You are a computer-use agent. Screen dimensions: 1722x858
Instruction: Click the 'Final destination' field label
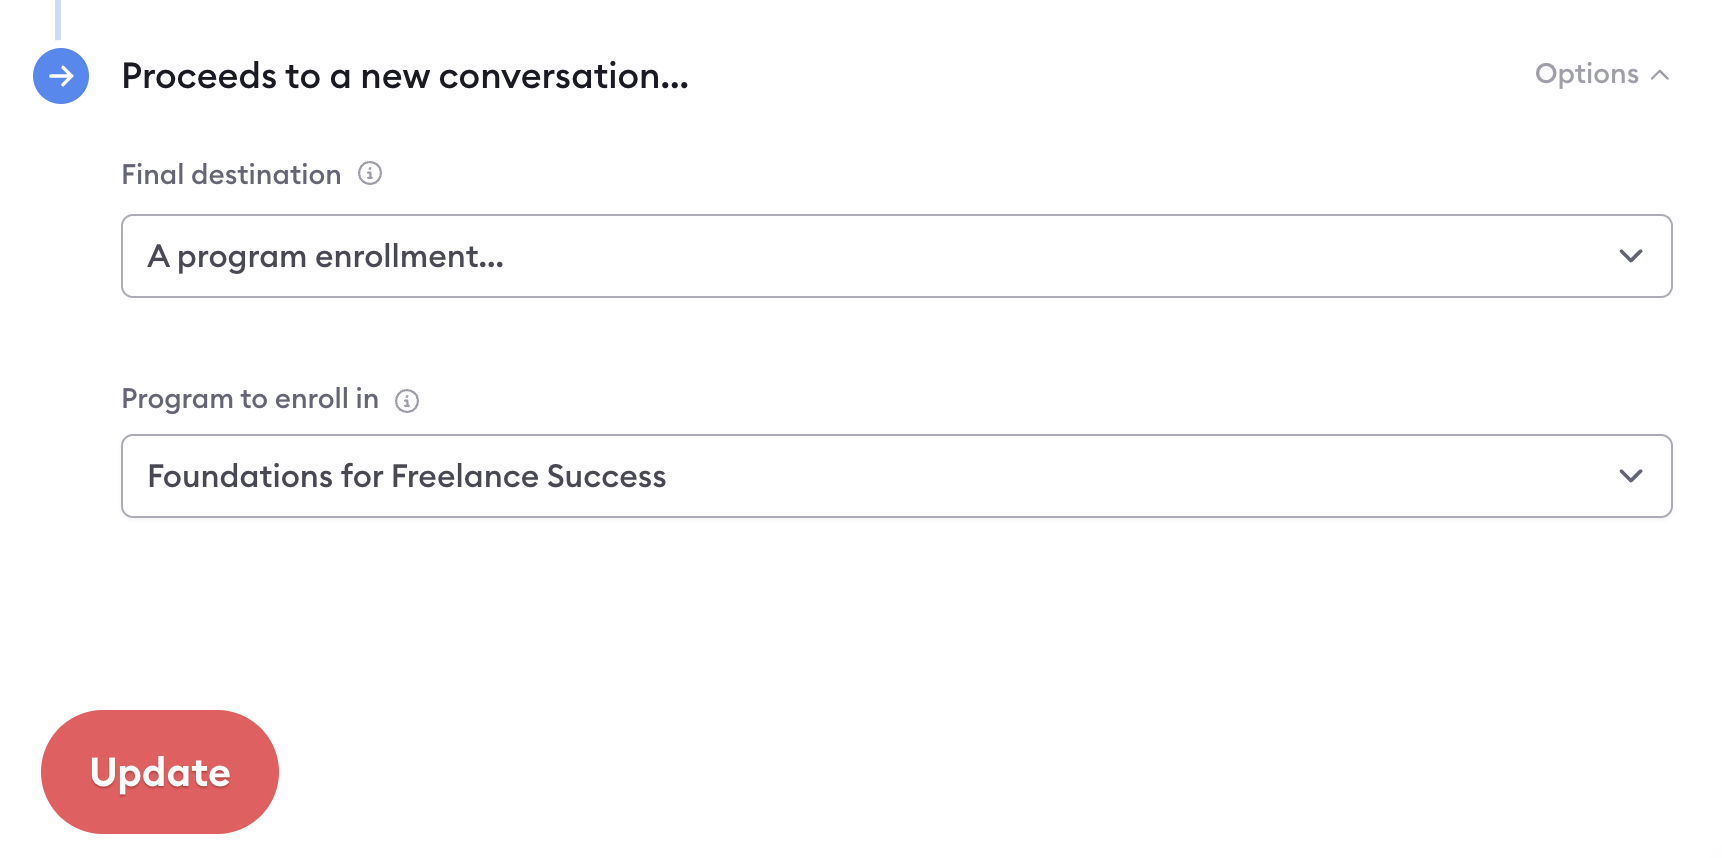coord(231,174)
